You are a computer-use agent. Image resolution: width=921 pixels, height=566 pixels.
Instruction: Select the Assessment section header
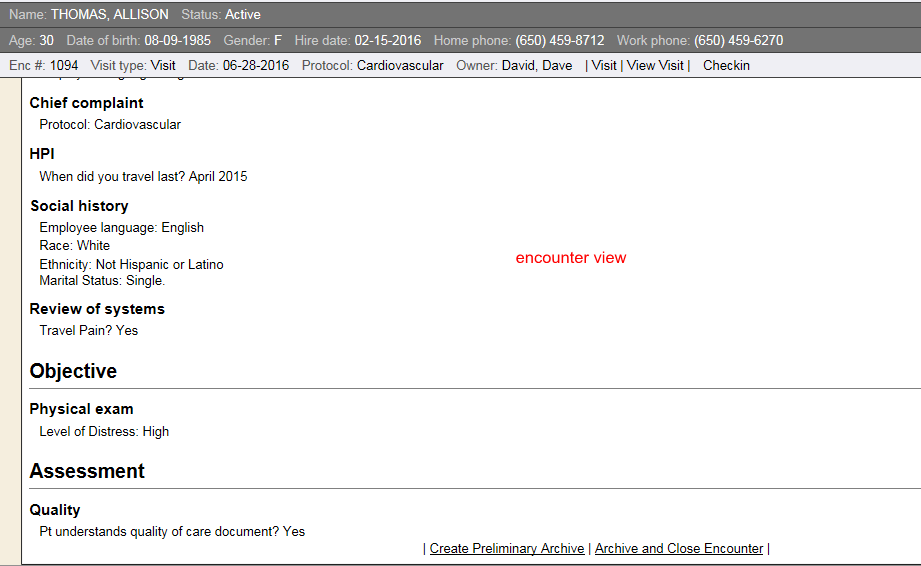coord(87,471)
